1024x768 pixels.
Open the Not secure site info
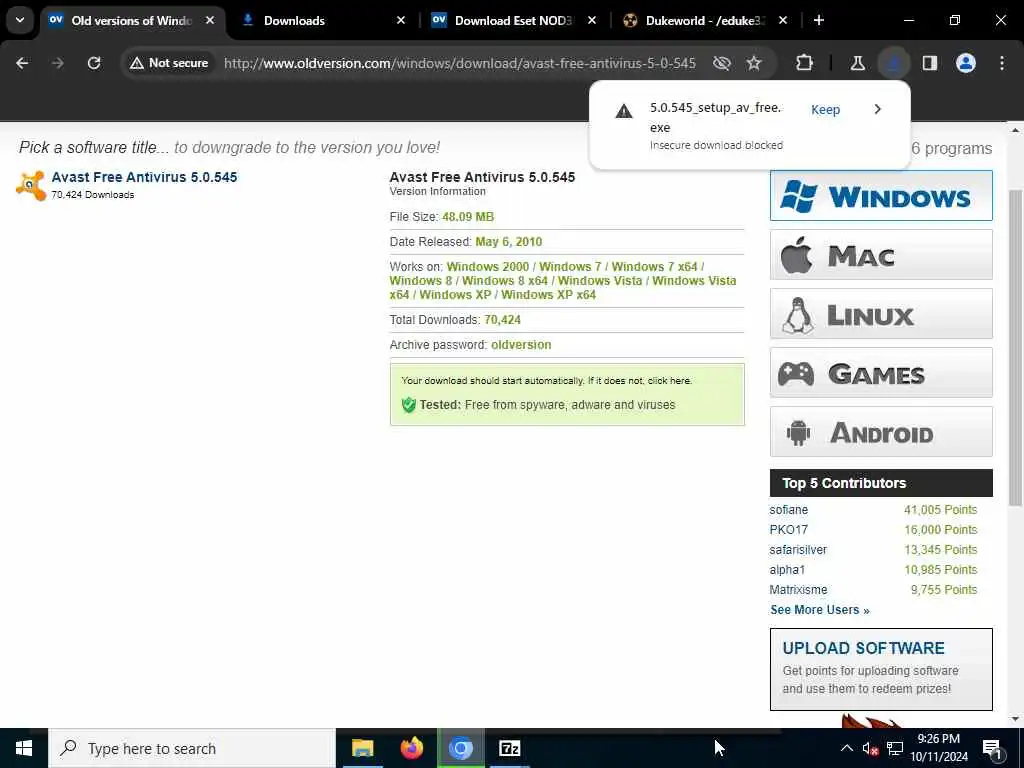click(x=168, y=63)
